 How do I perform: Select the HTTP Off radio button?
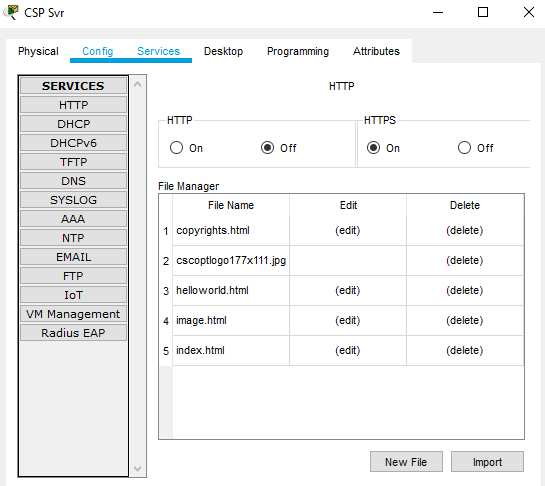coord(267,148)
